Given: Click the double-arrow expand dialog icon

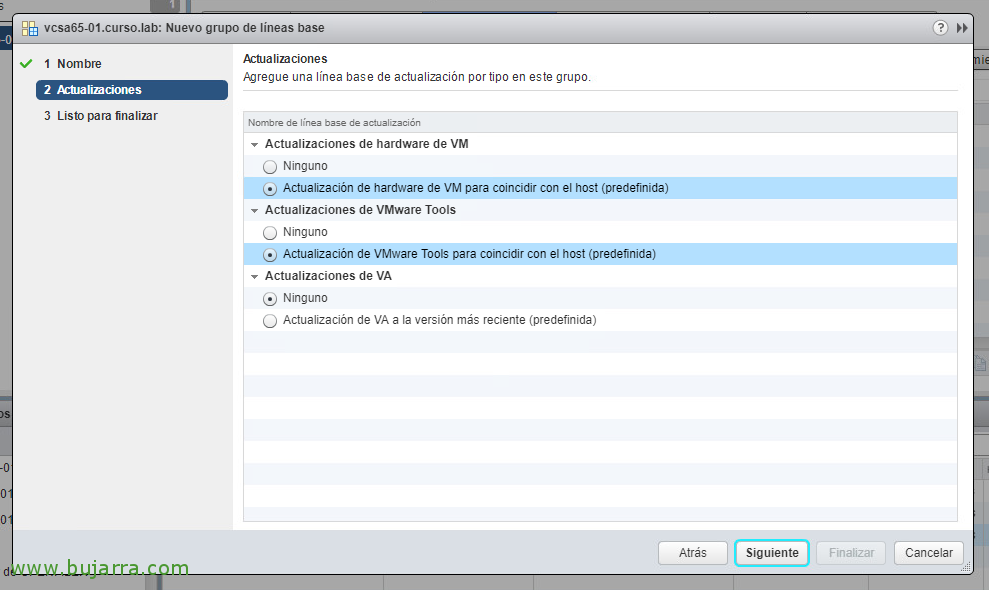Looking at the screenshot, I should tap(962, 28).
